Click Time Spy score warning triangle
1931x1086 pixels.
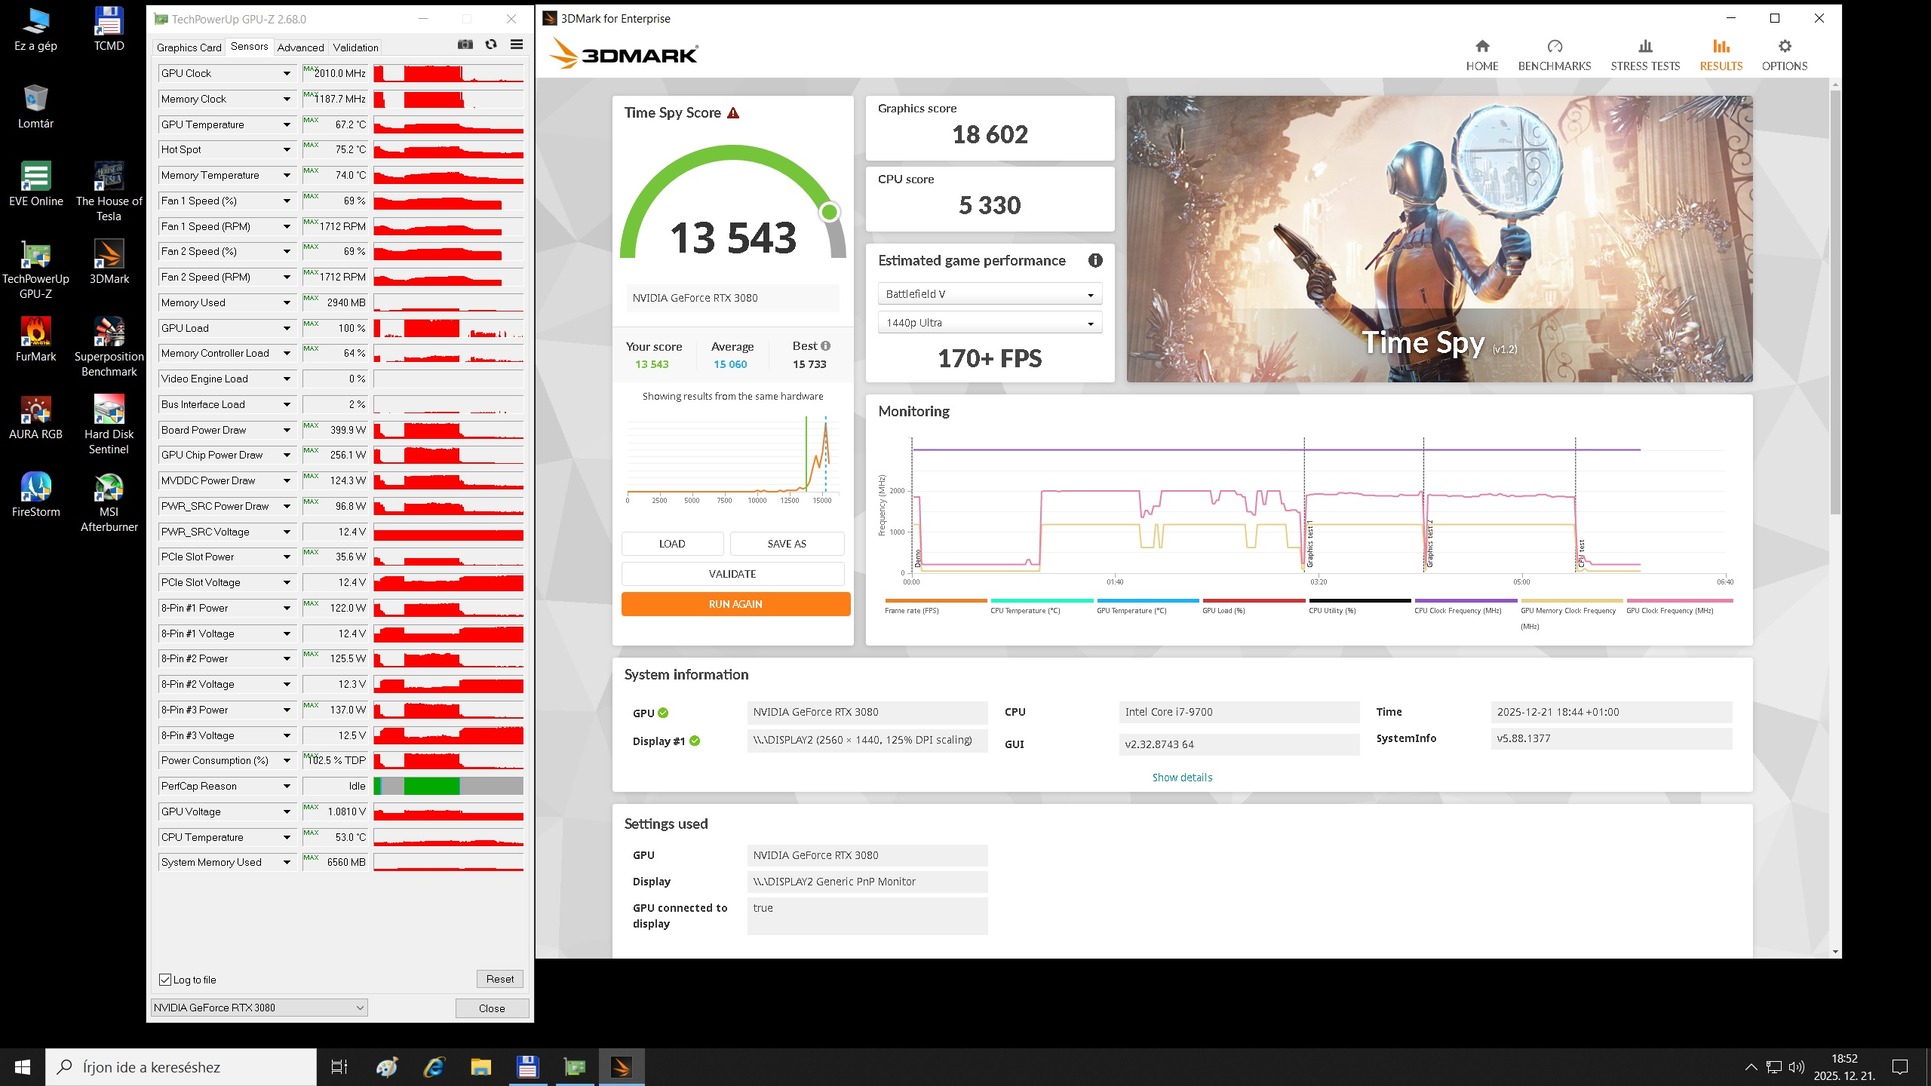click(733, 113)
